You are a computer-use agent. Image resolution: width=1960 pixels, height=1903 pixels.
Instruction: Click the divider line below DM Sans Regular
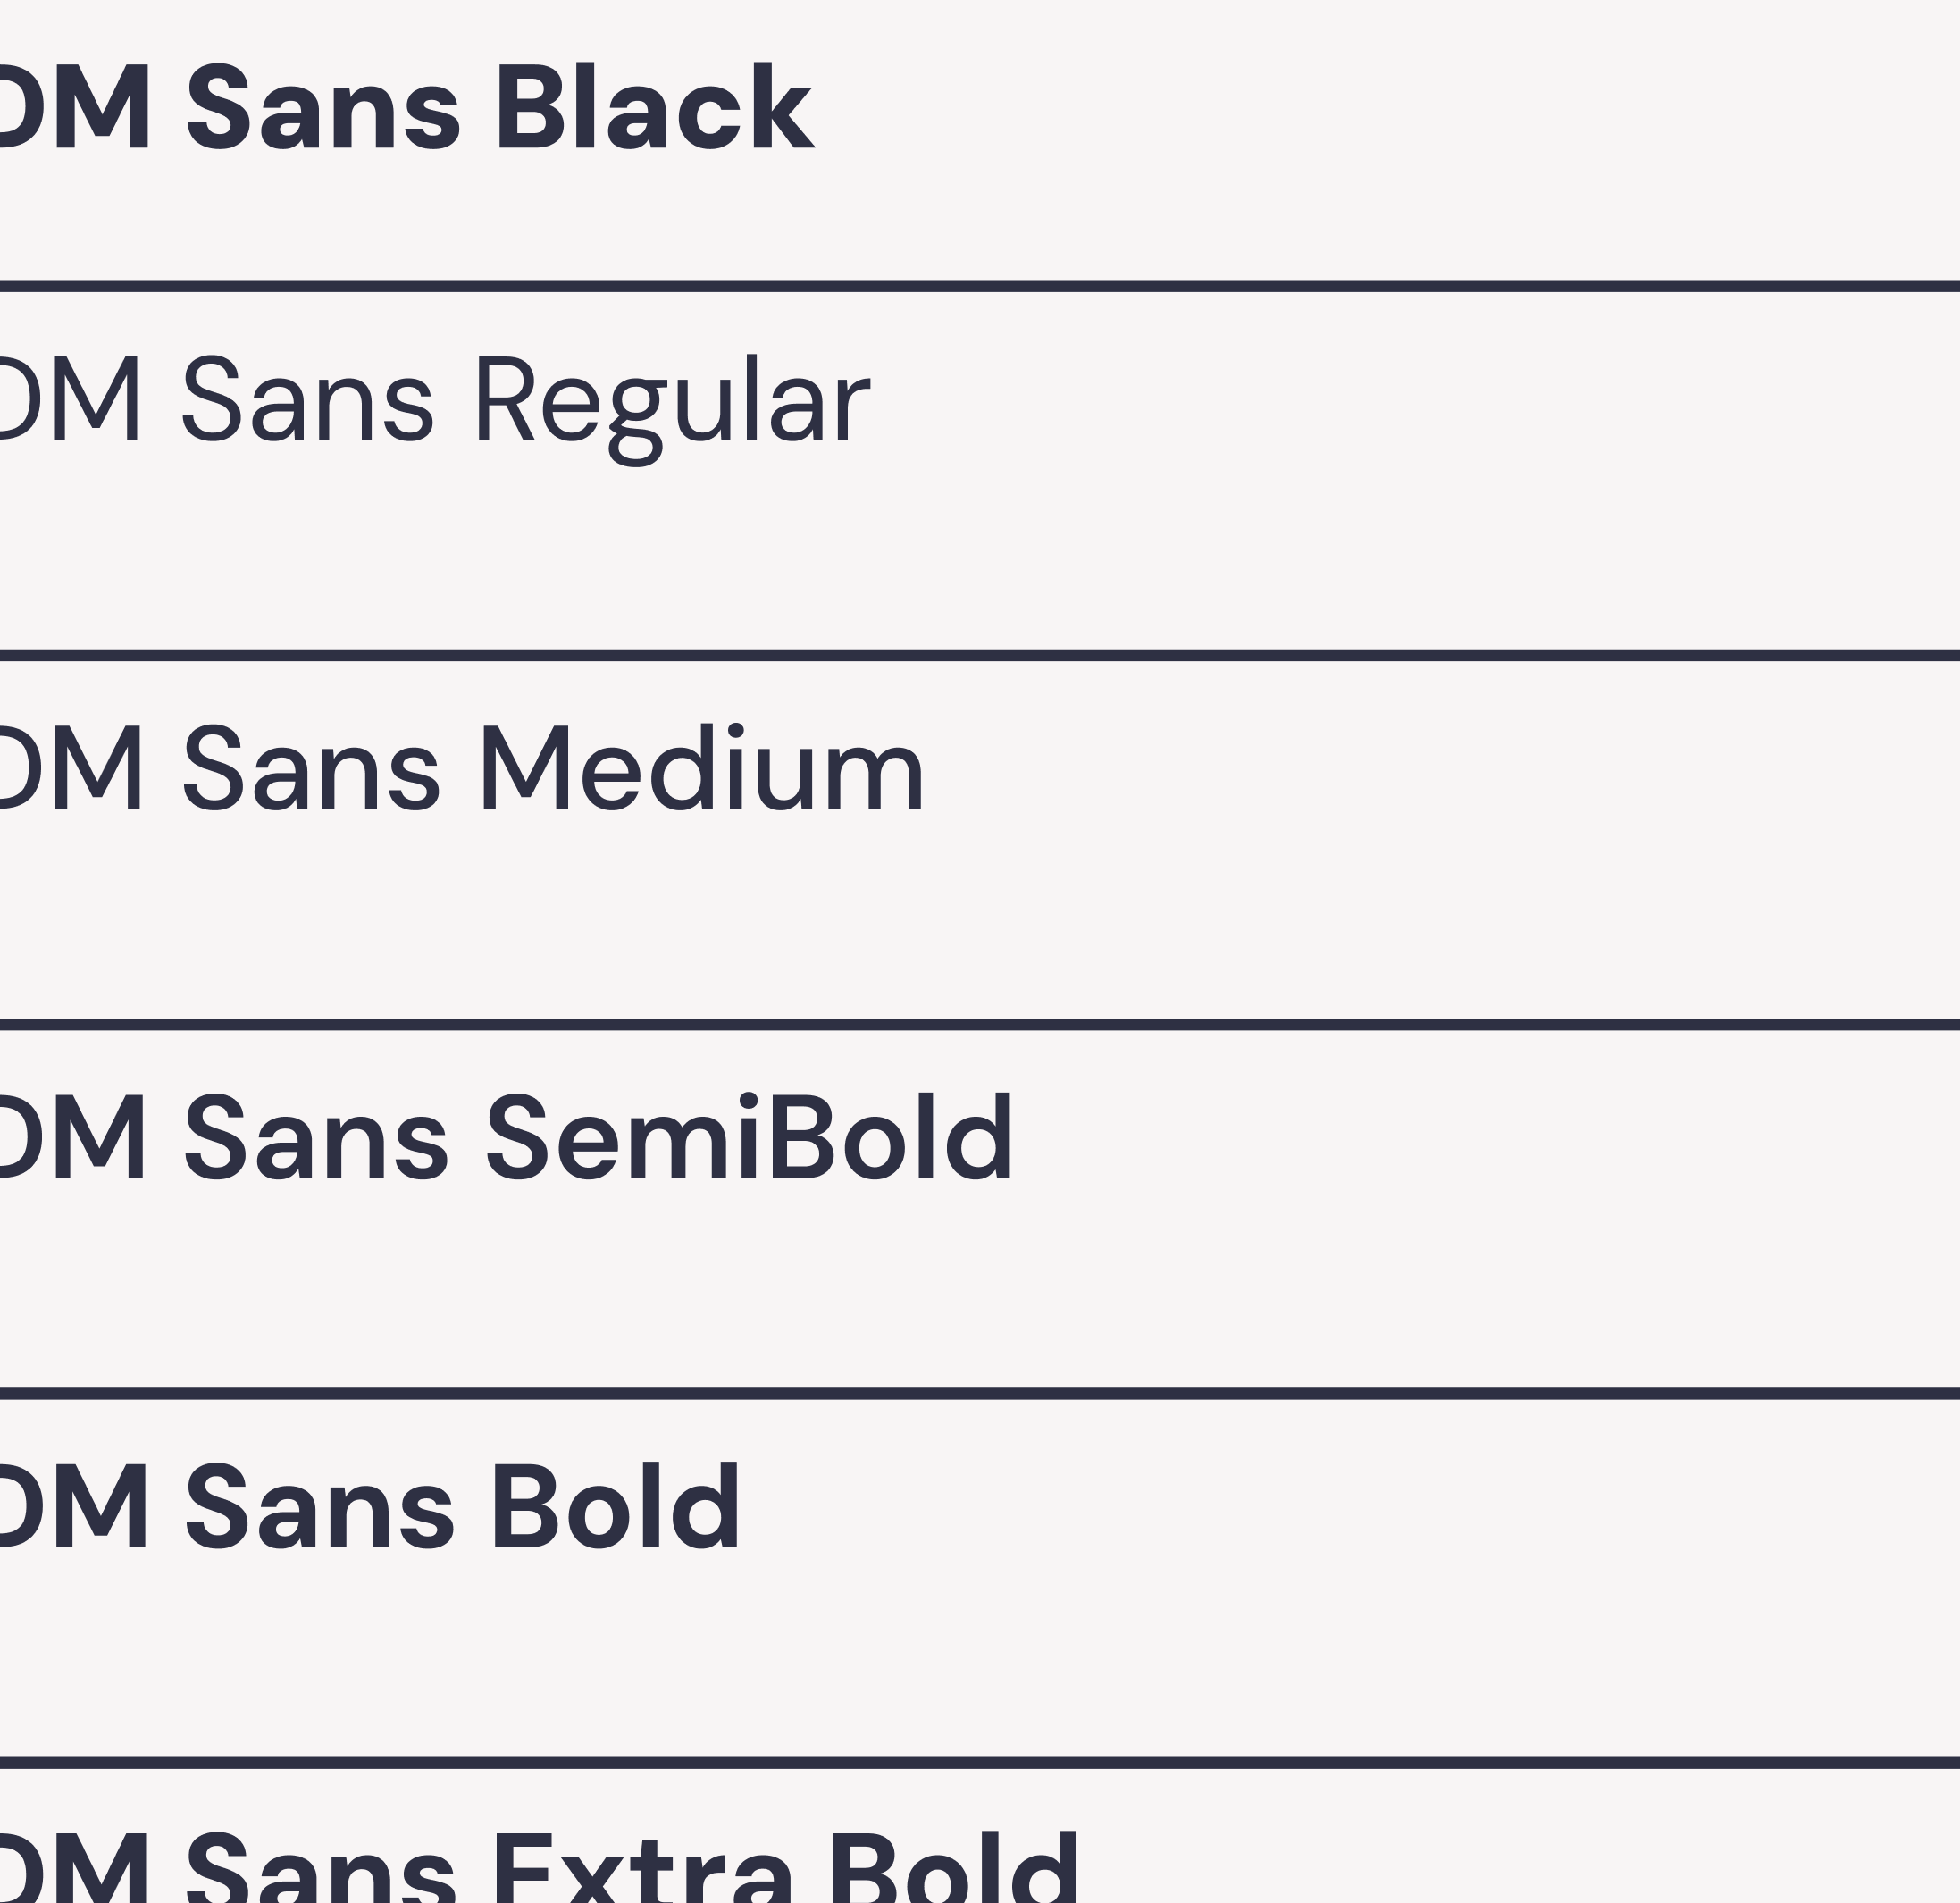[x=980, y=655]
